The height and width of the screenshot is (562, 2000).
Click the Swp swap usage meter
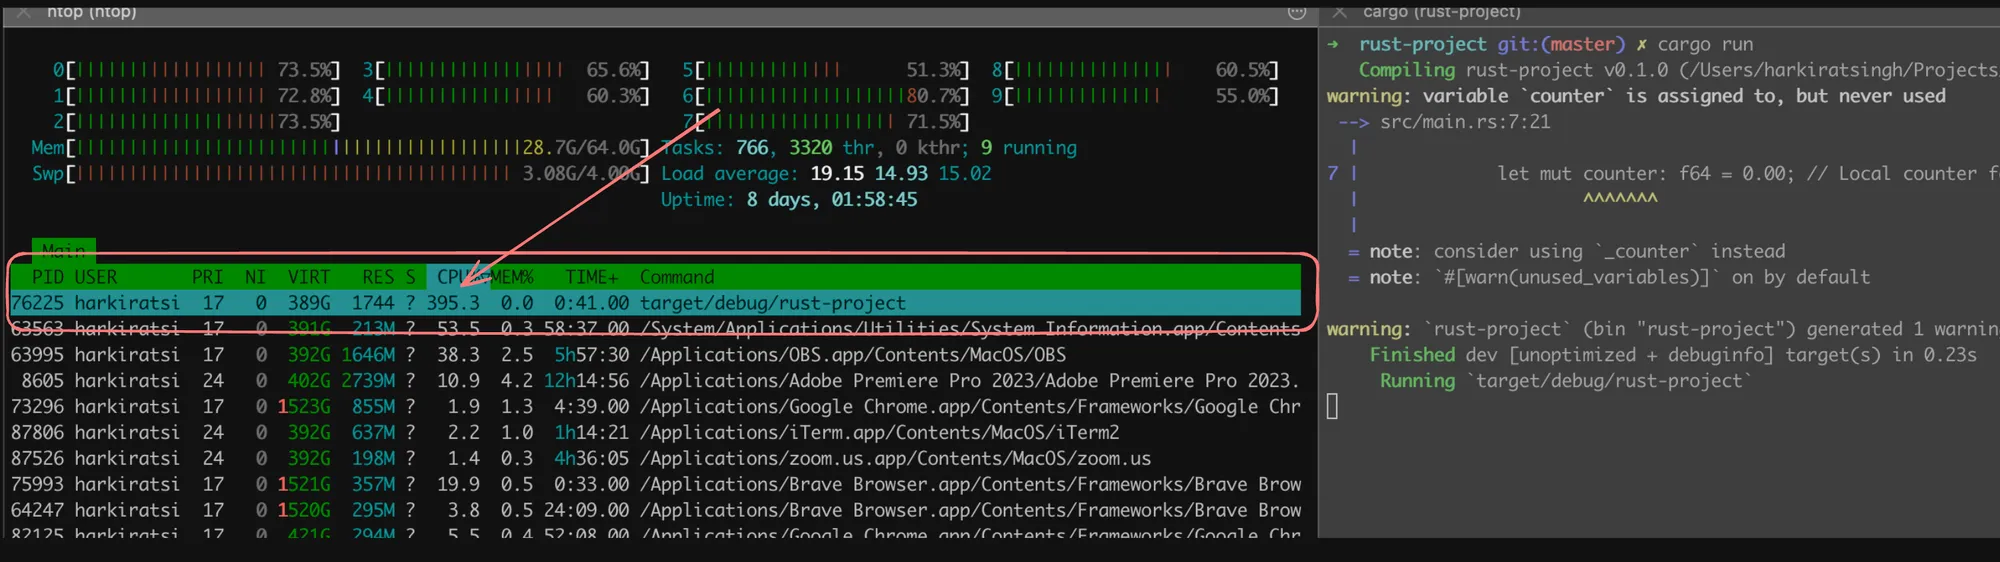click(290, 174)
